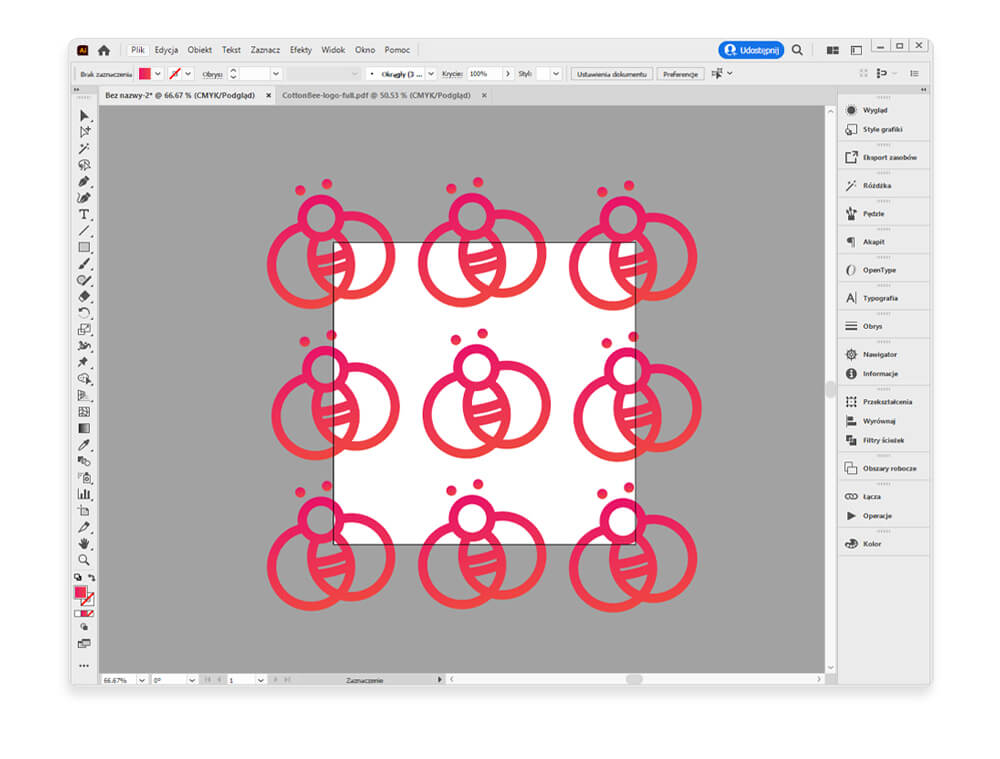Swap fill and stroke colors arrow
1000x759 pixels.
92,578
